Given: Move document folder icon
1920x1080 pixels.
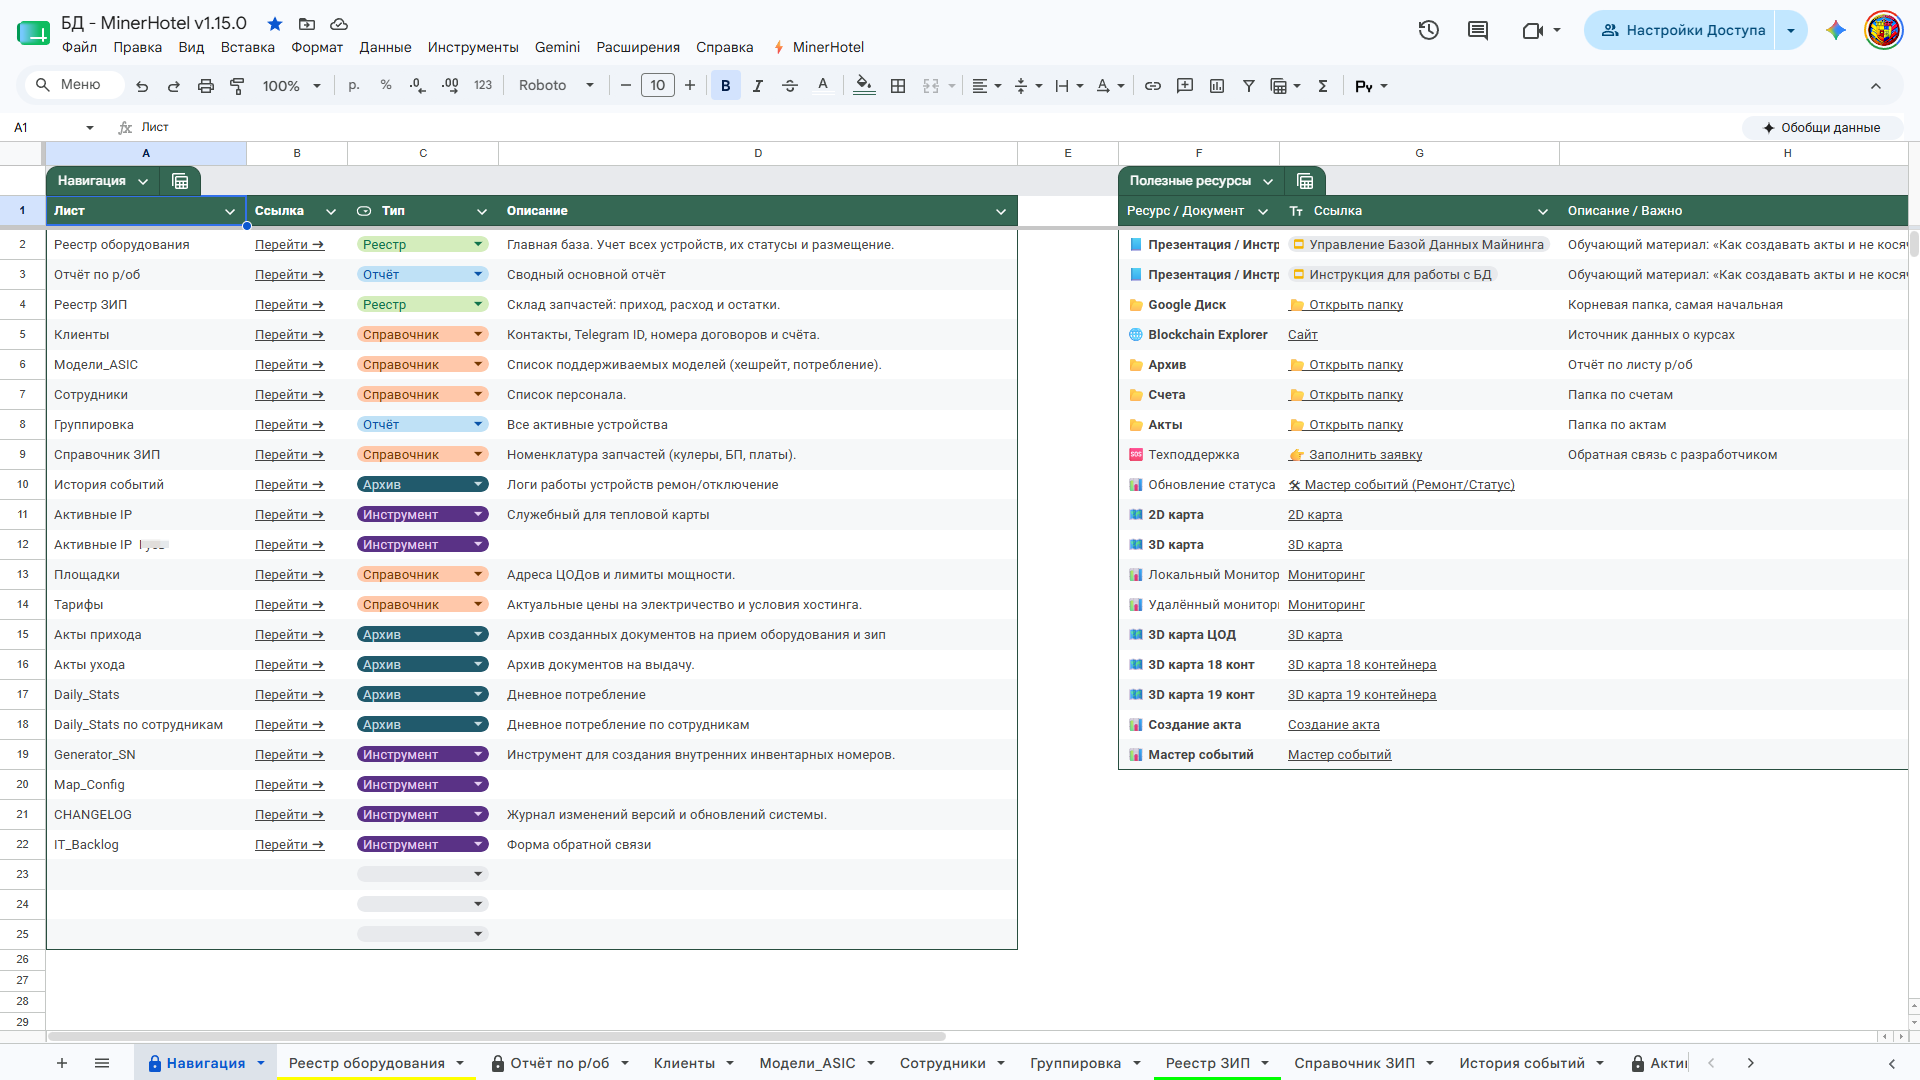Looking at the screenshot, I should click(x=307, y=23).
